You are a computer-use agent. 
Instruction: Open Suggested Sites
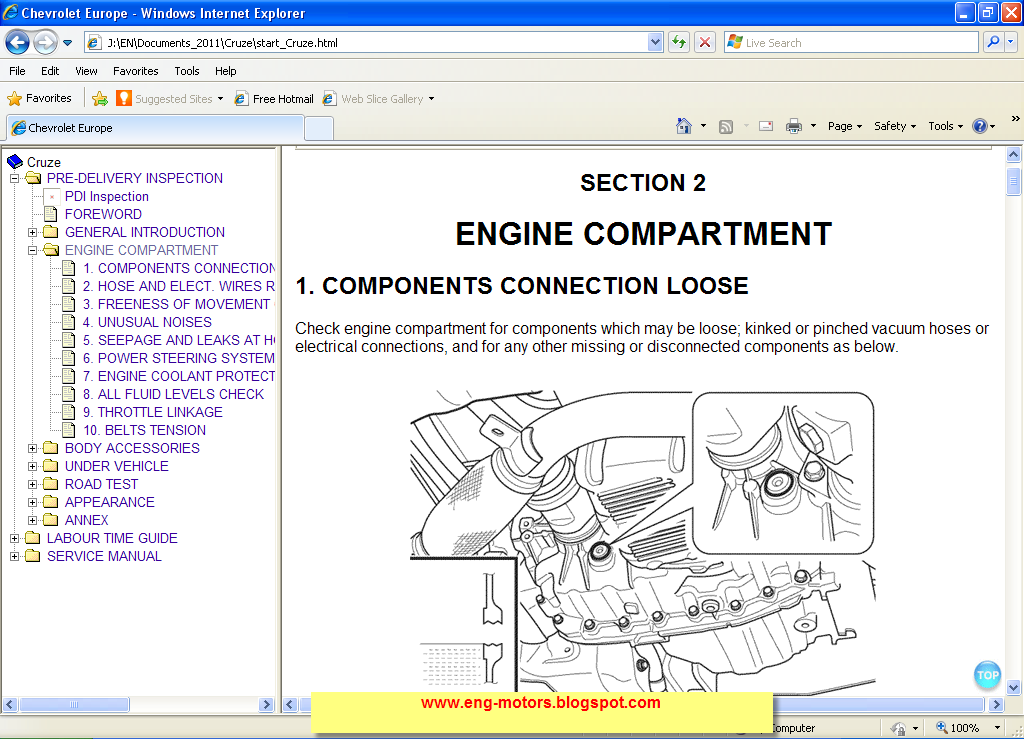pyautogui.click(x=170, y=99)
